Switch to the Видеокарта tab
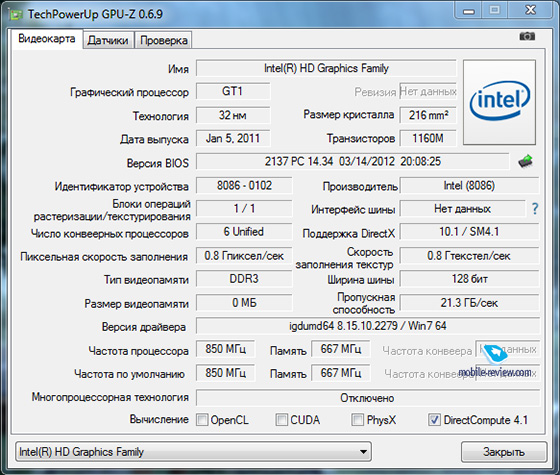The width and height of the screenshot is (560, 475). 47,39
